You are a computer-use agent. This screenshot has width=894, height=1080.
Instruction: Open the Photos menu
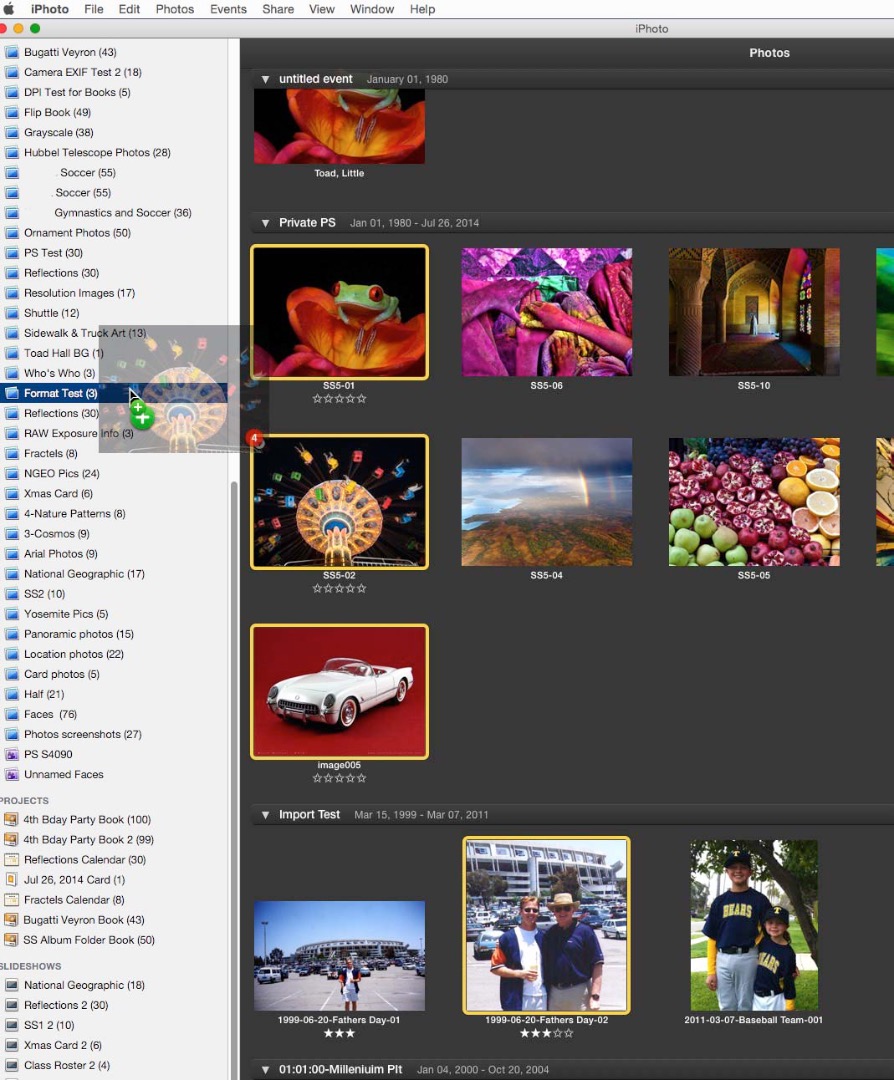point(174,9)
